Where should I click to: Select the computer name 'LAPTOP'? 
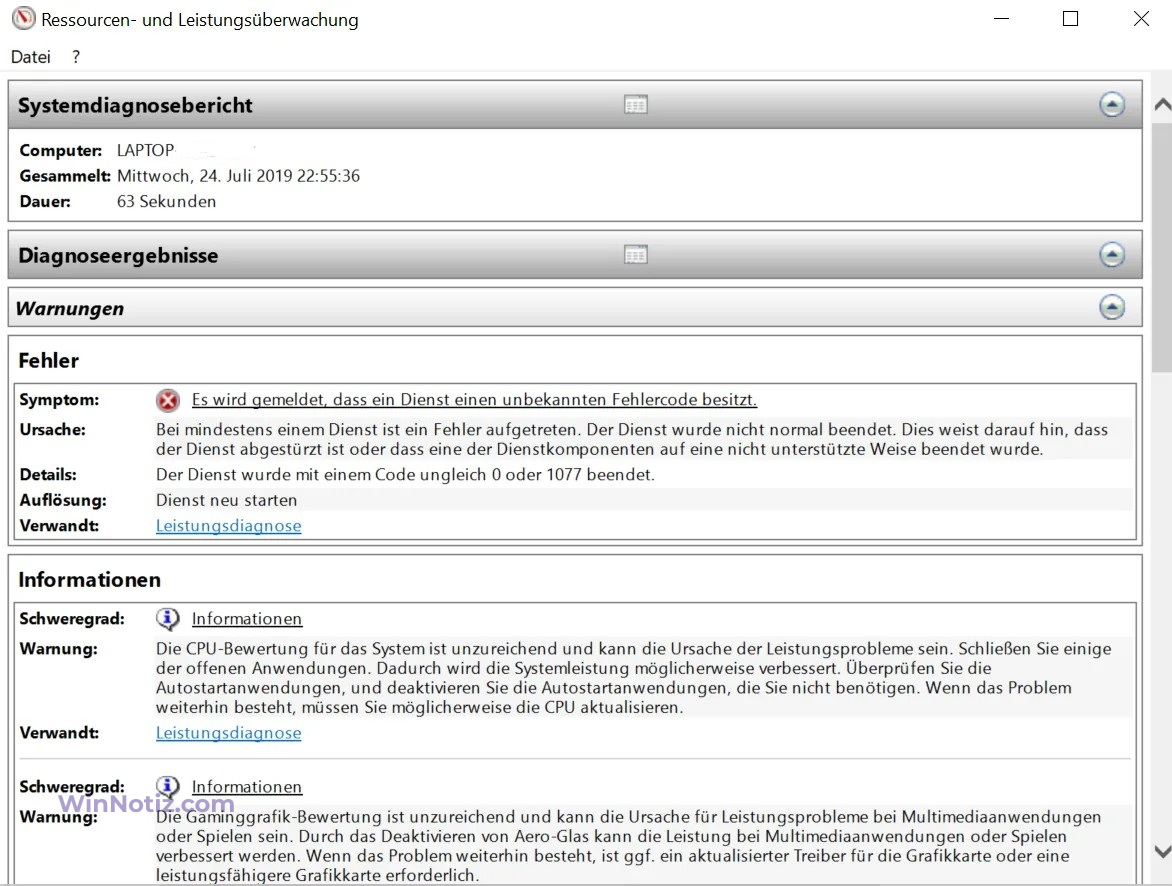[145, 150]
